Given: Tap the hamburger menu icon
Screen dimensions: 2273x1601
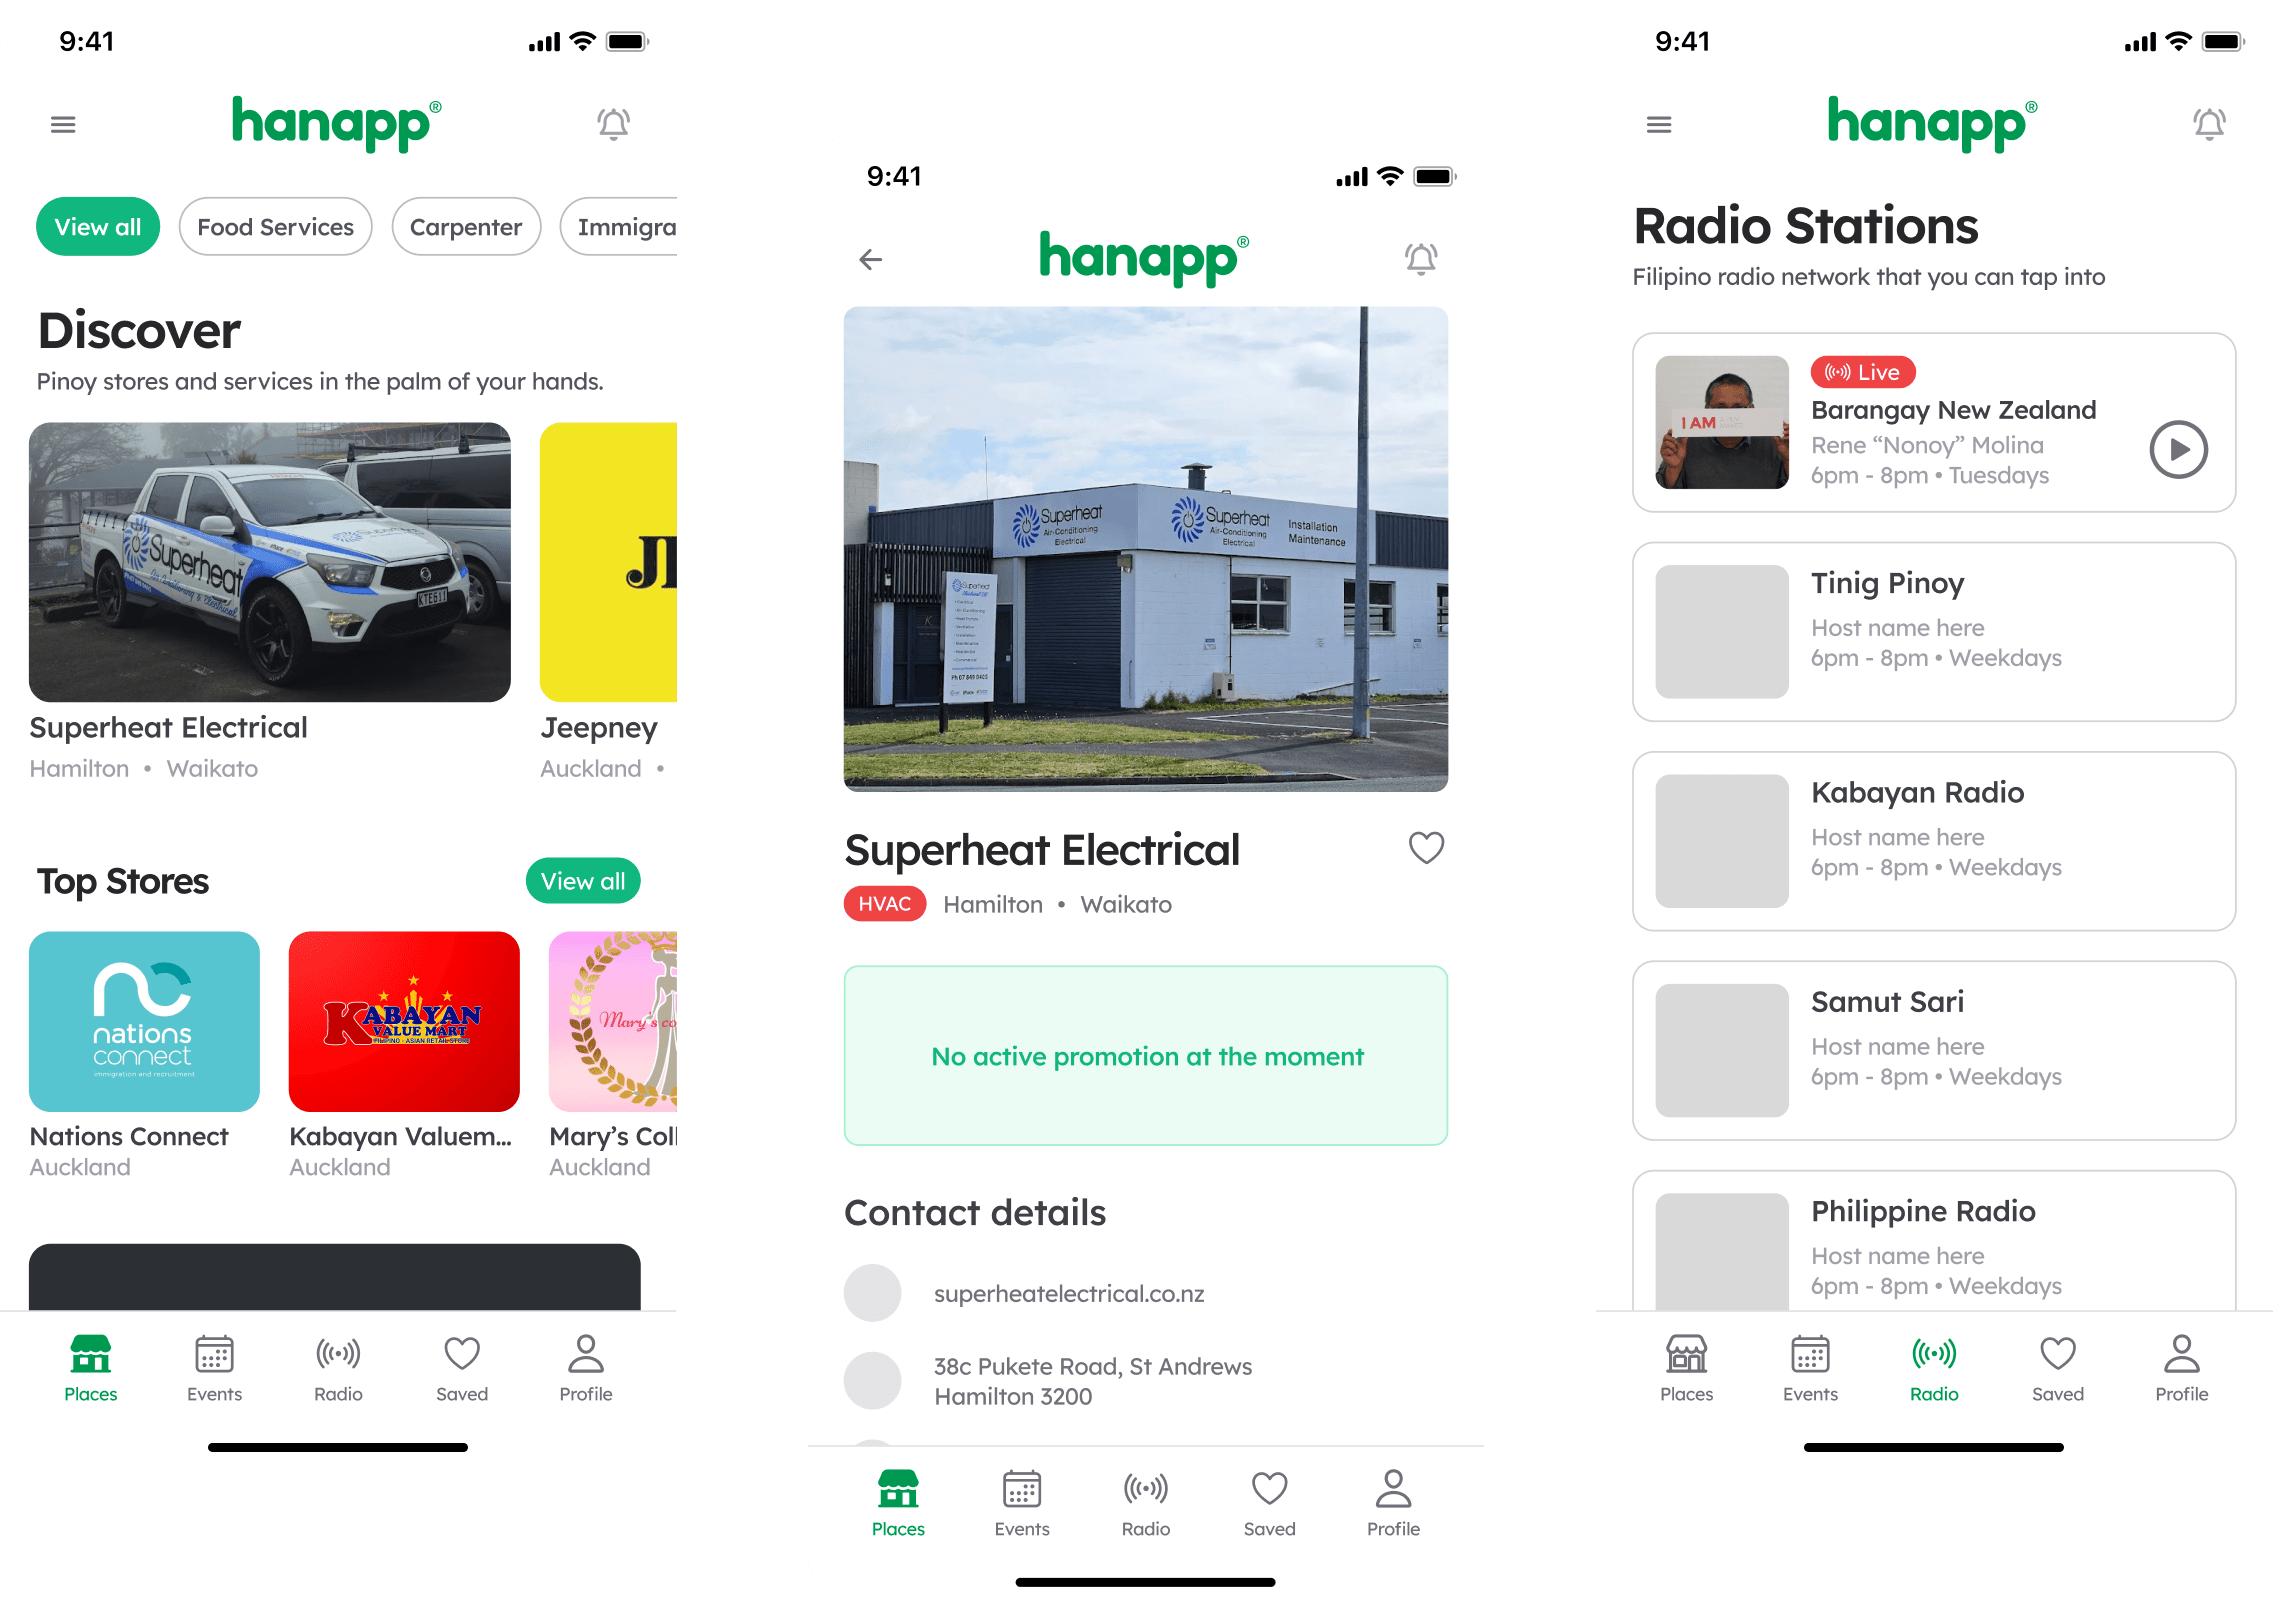Looking at the screenshot, I should coord(64,123).
